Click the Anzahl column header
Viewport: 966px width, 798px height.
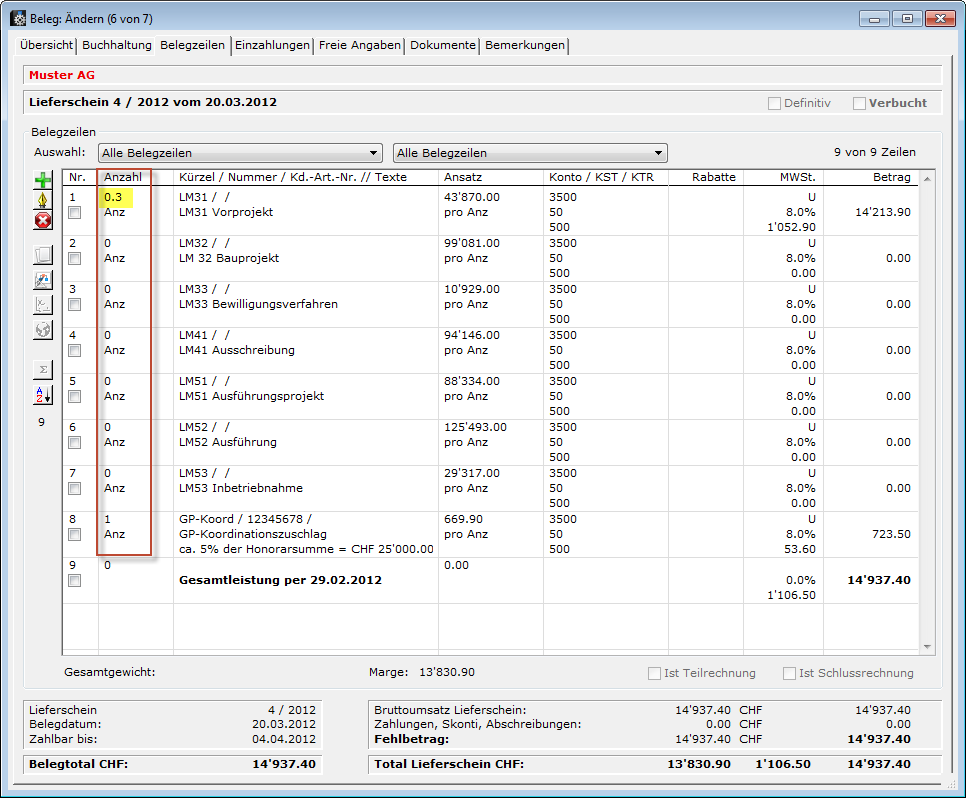123,177
